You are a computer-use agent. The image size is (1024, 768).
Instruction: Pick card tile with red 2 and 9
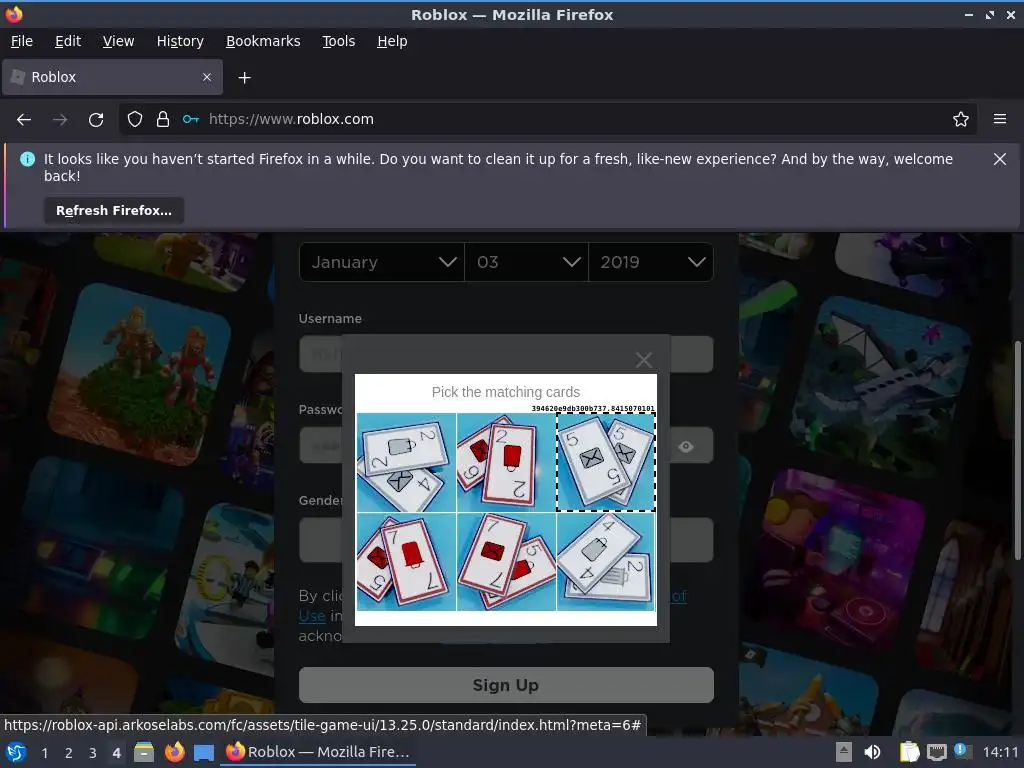[x=506, y=462]
